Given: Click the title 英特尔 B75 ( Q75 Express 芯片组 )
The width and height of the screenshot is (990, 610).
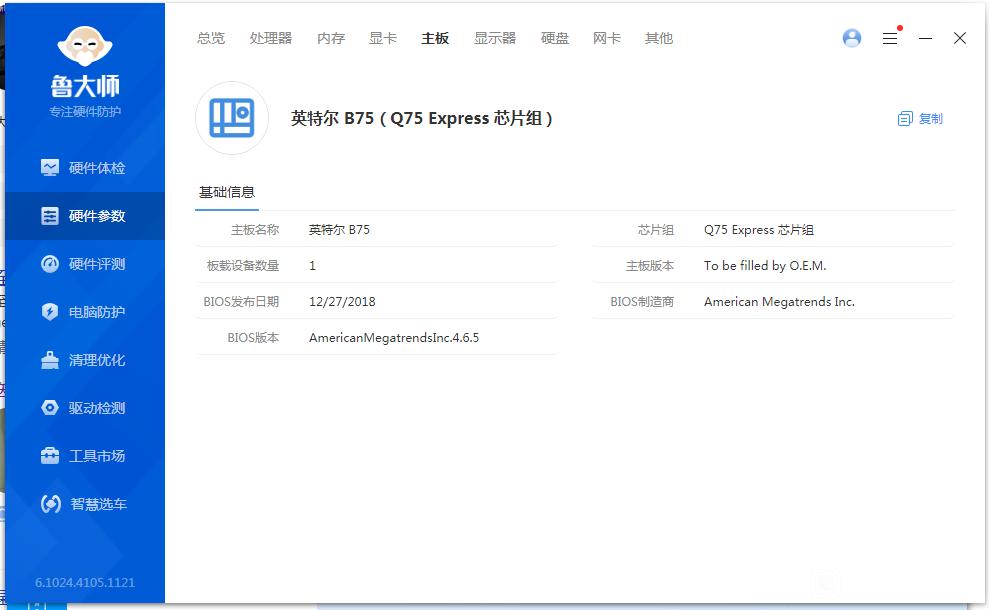Looking at the screenshot, I should (x=422, y=119).
